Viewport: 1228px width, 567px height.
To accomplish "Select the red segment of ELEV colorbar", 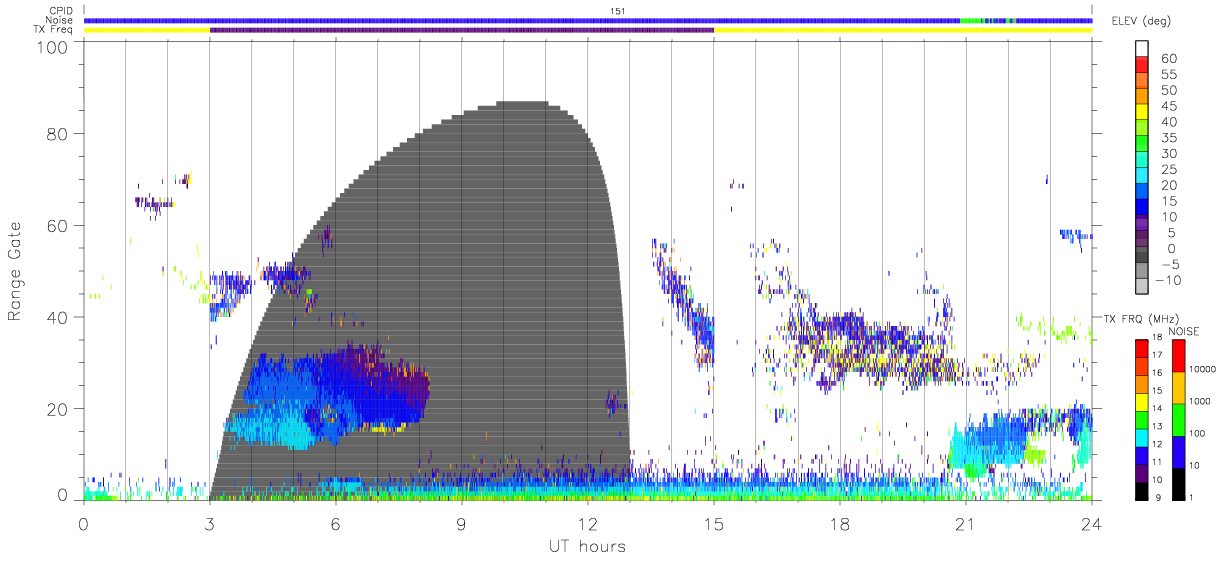I will click(1142, 64).
